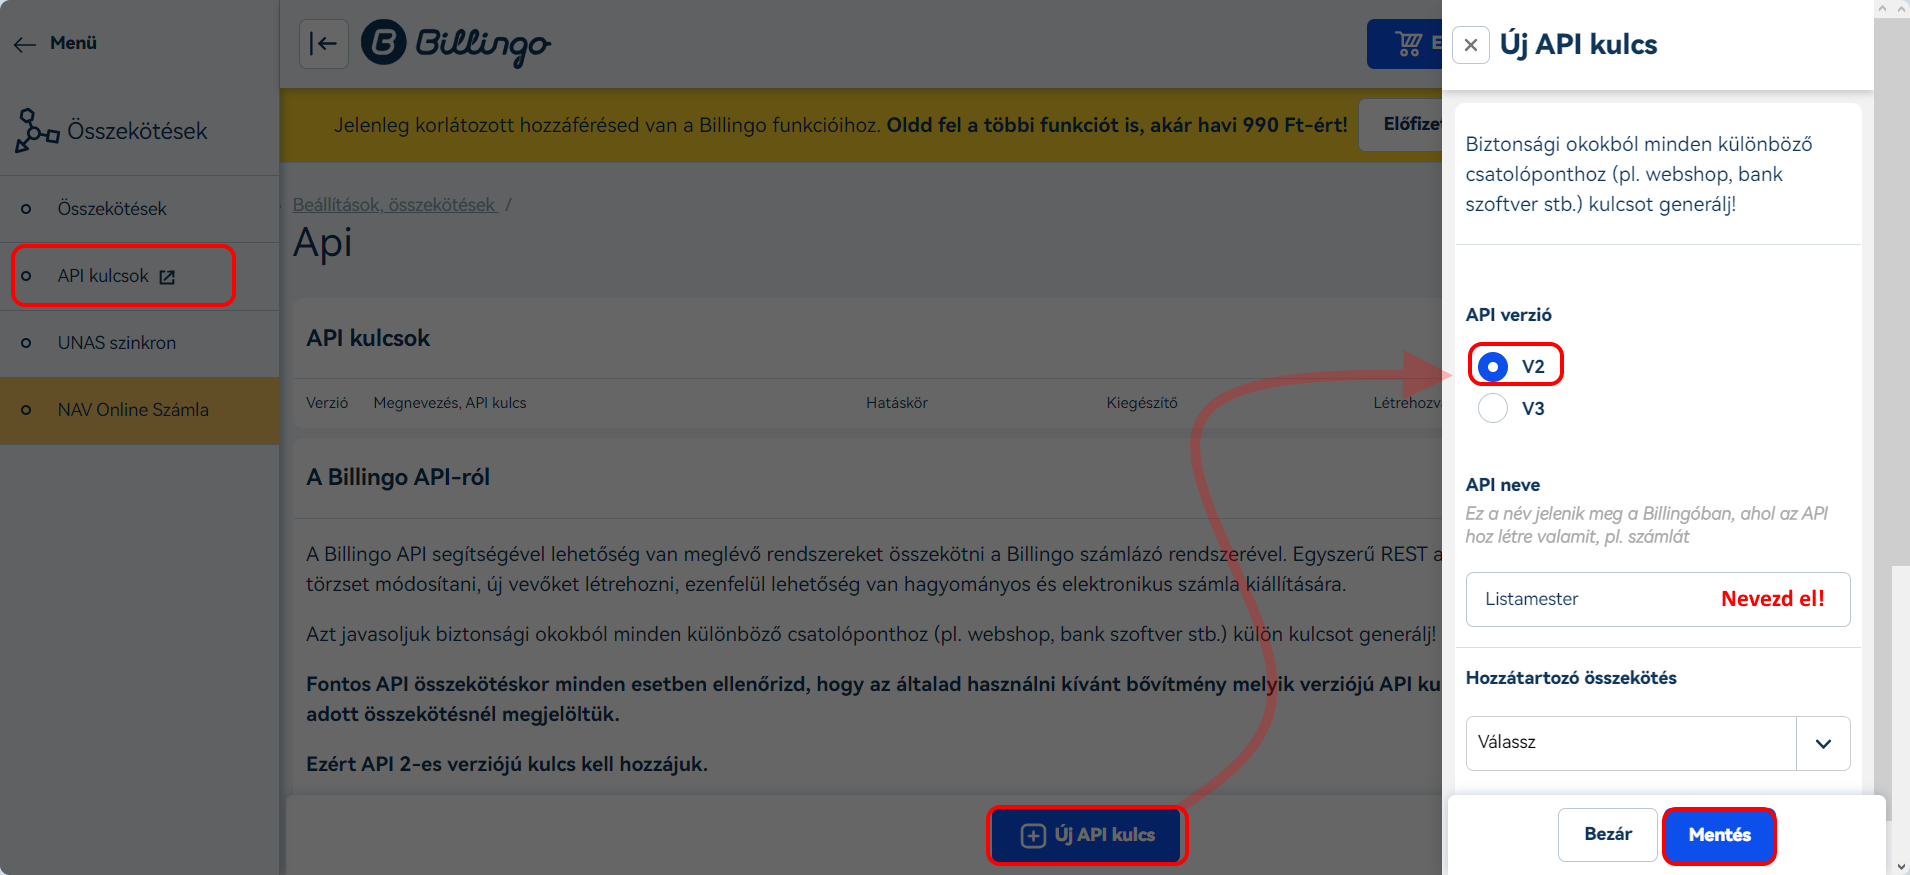Save with the Mentés button
The height and width of the screenshot is (875, 1910).
click(x=1719, y=835)
